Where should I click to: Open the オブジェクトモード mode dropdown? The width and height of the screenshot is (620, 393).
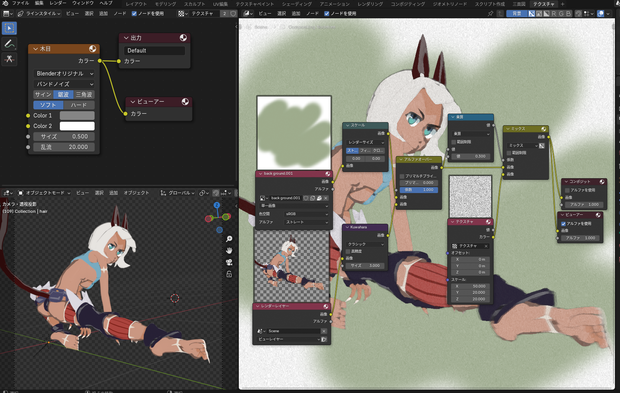pyautogui.click(x=44, y=193)
